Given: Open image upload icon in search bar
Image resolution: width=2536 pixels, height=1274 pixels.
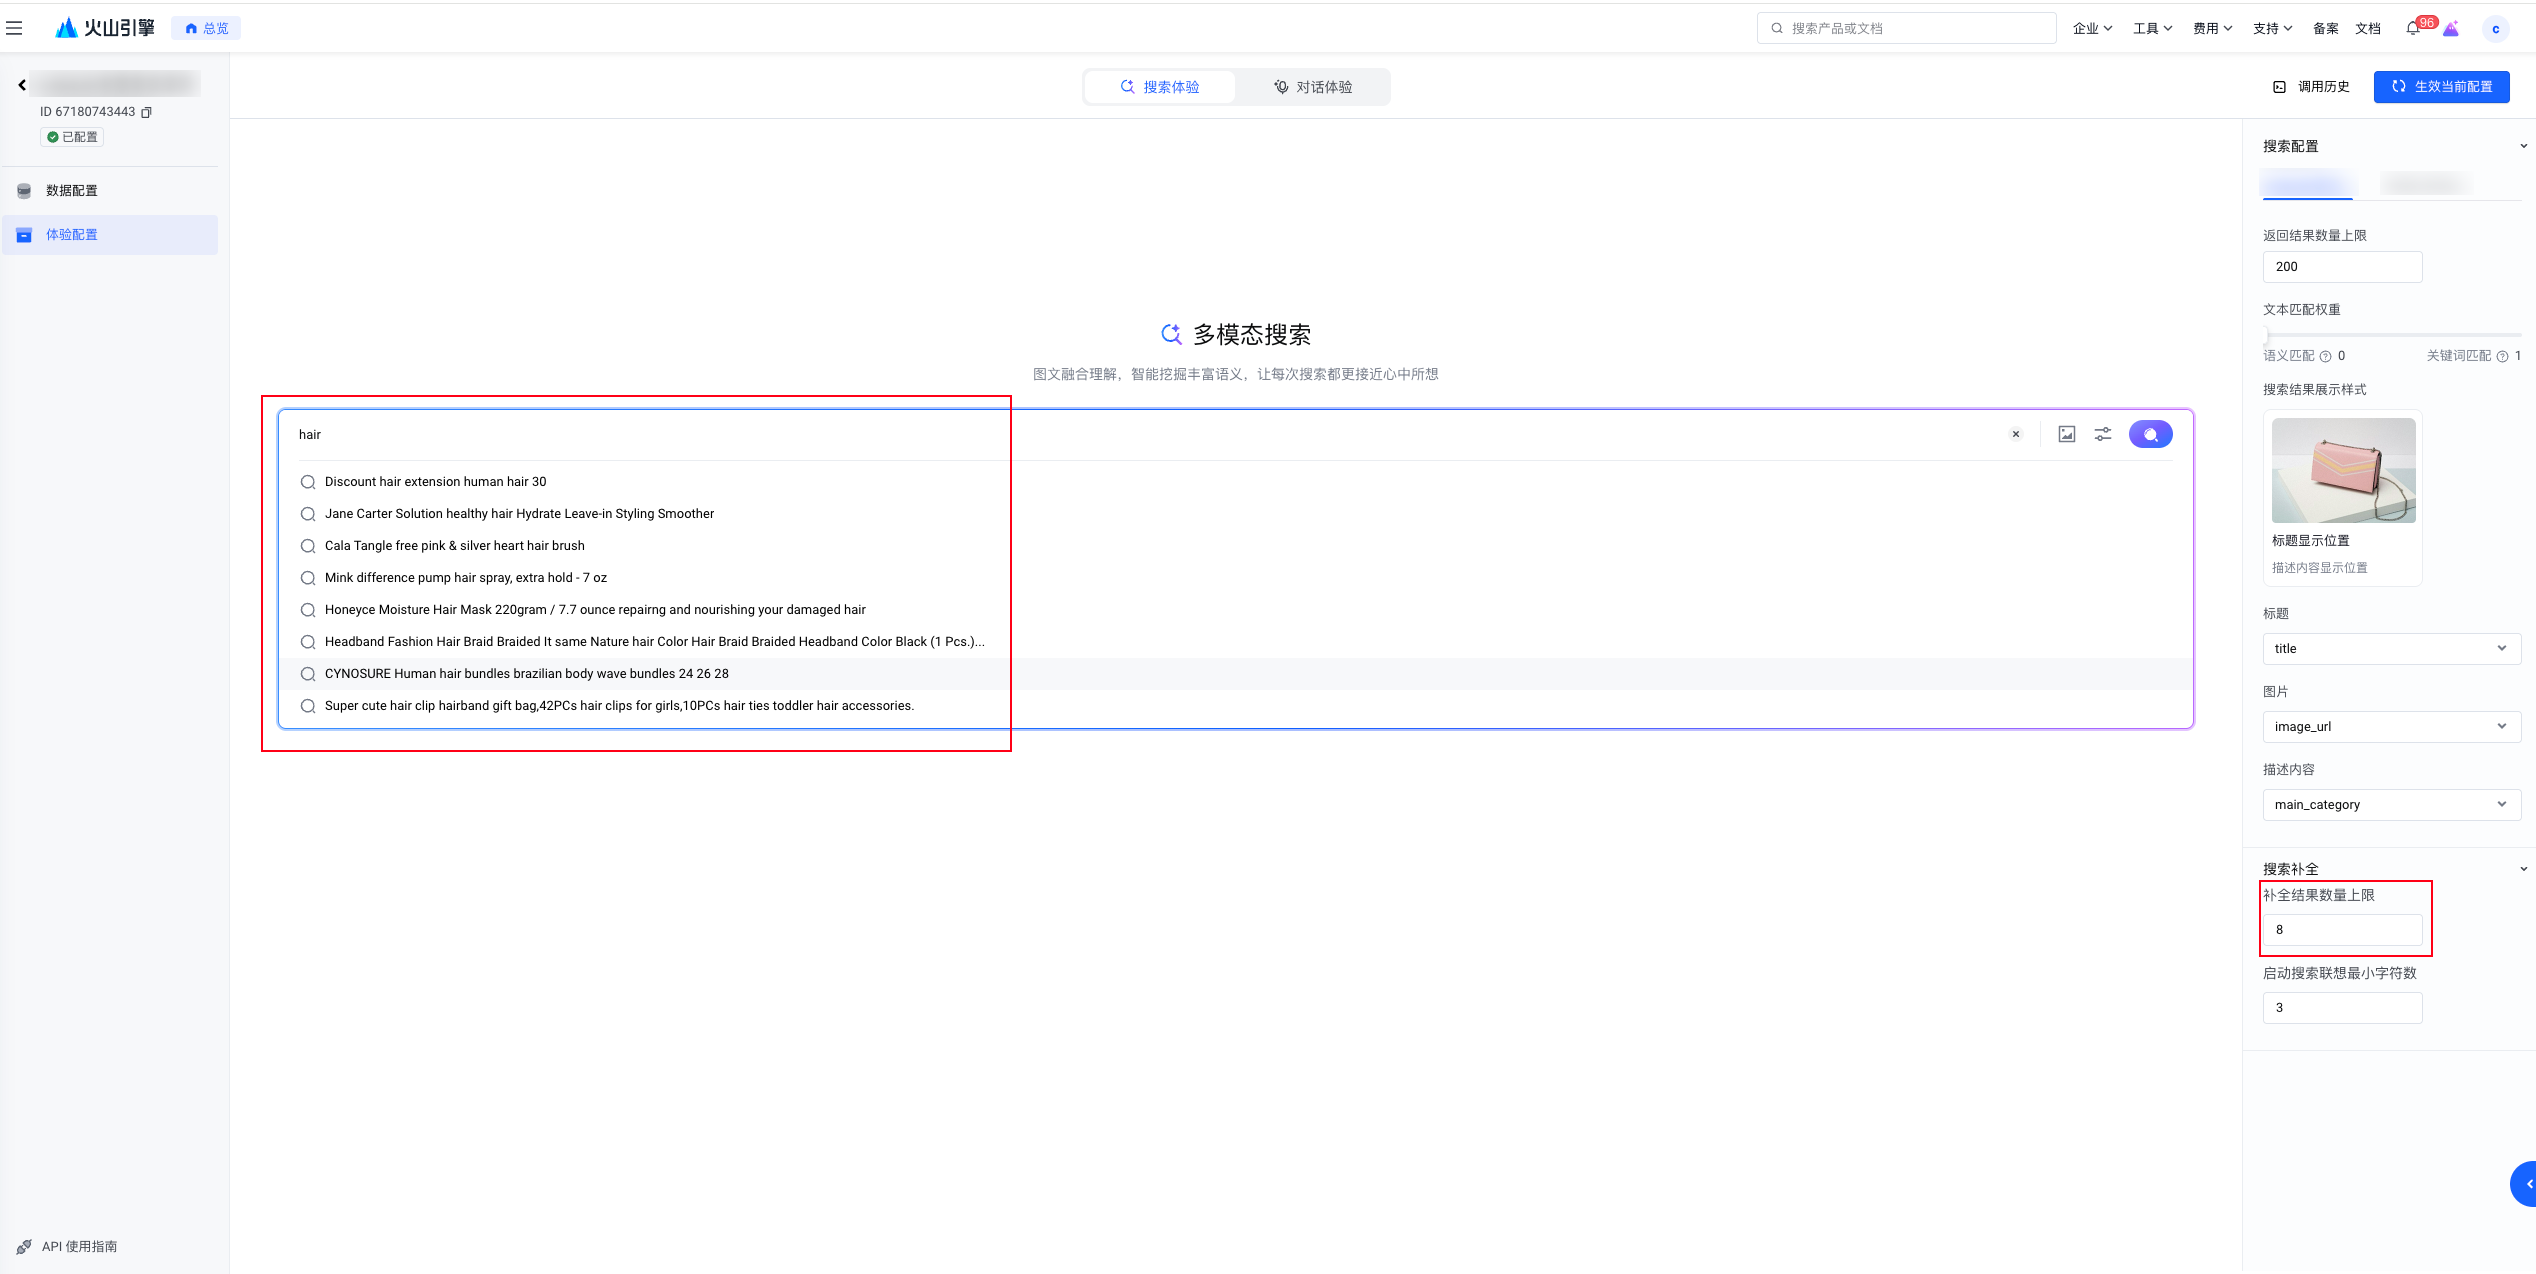Looking at the screenshot, I should tap(2066, 434).
